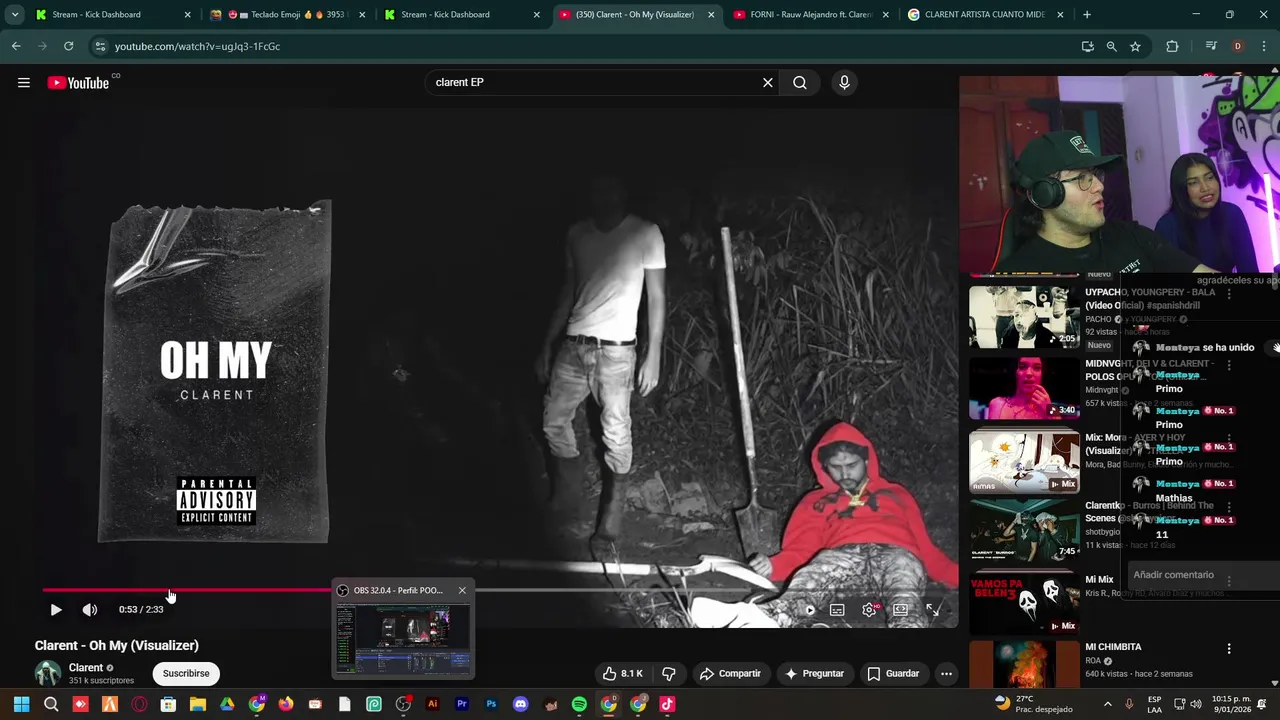Screen dimensions: 1280x720
Task: Open more actions three-dot menu below video
Action: click(x=946, y=673)
